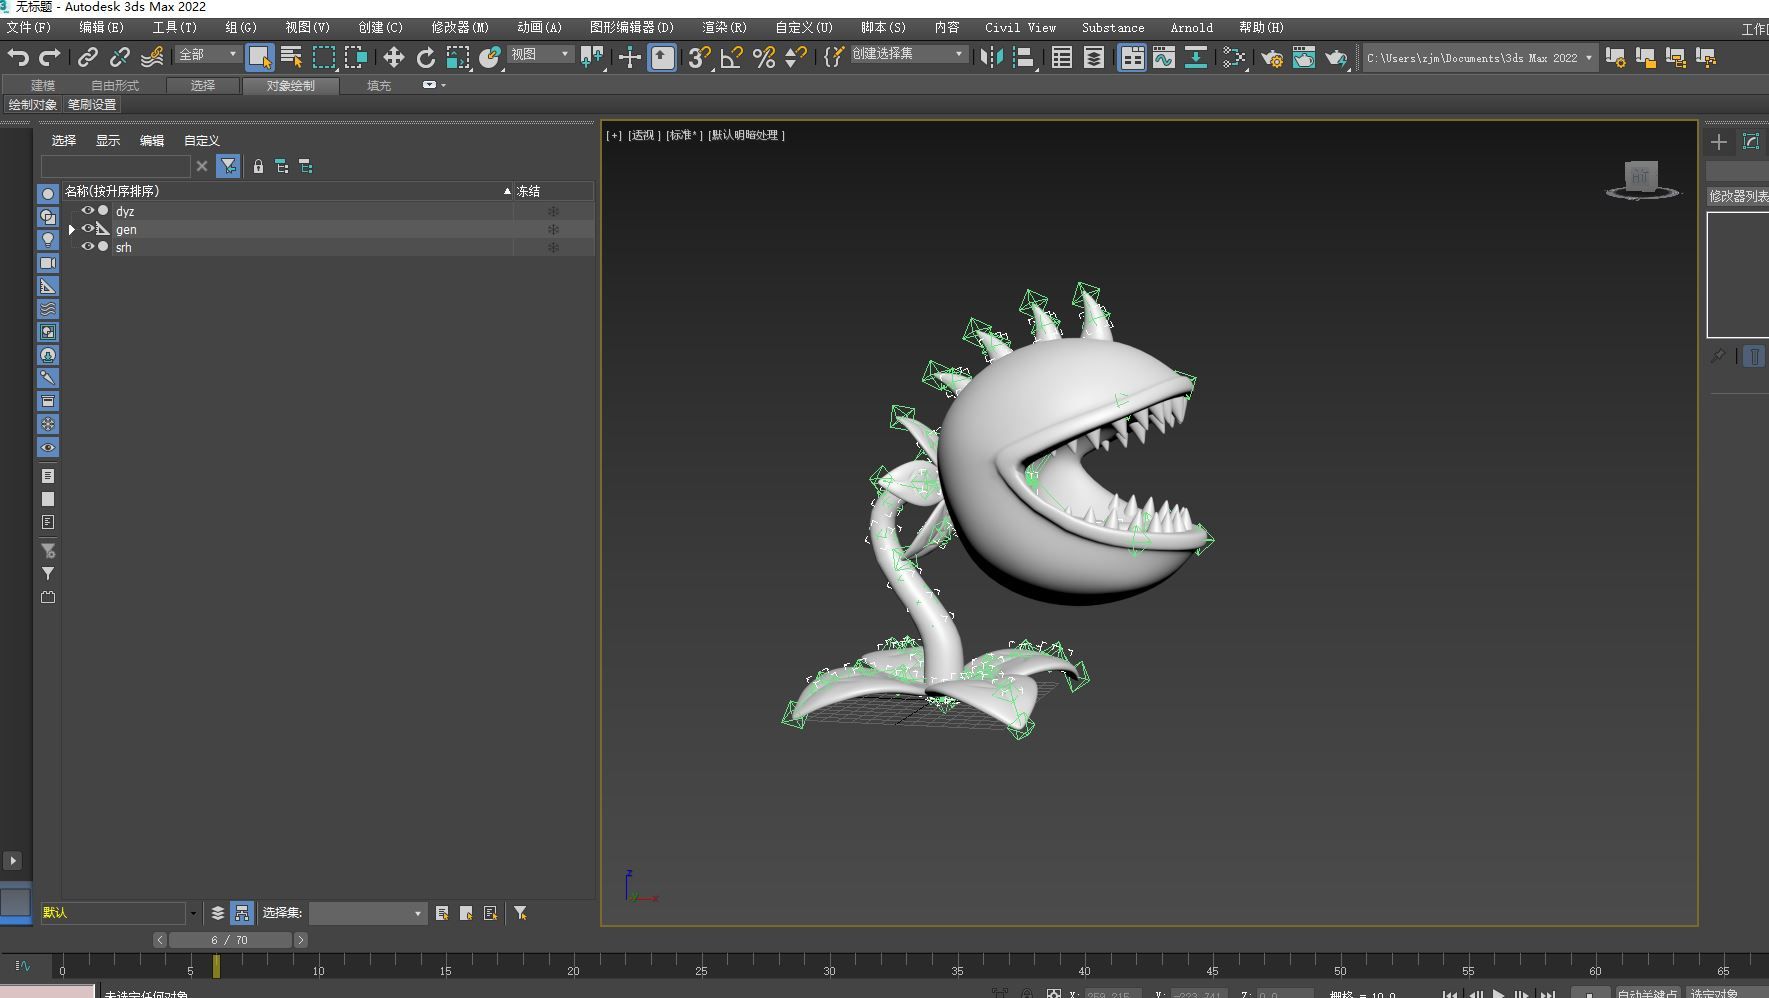Image resolution: width=1769 pixels, height=998 pixels.
Task: Select the Scale tool
Action: click(x=458, y=57)
